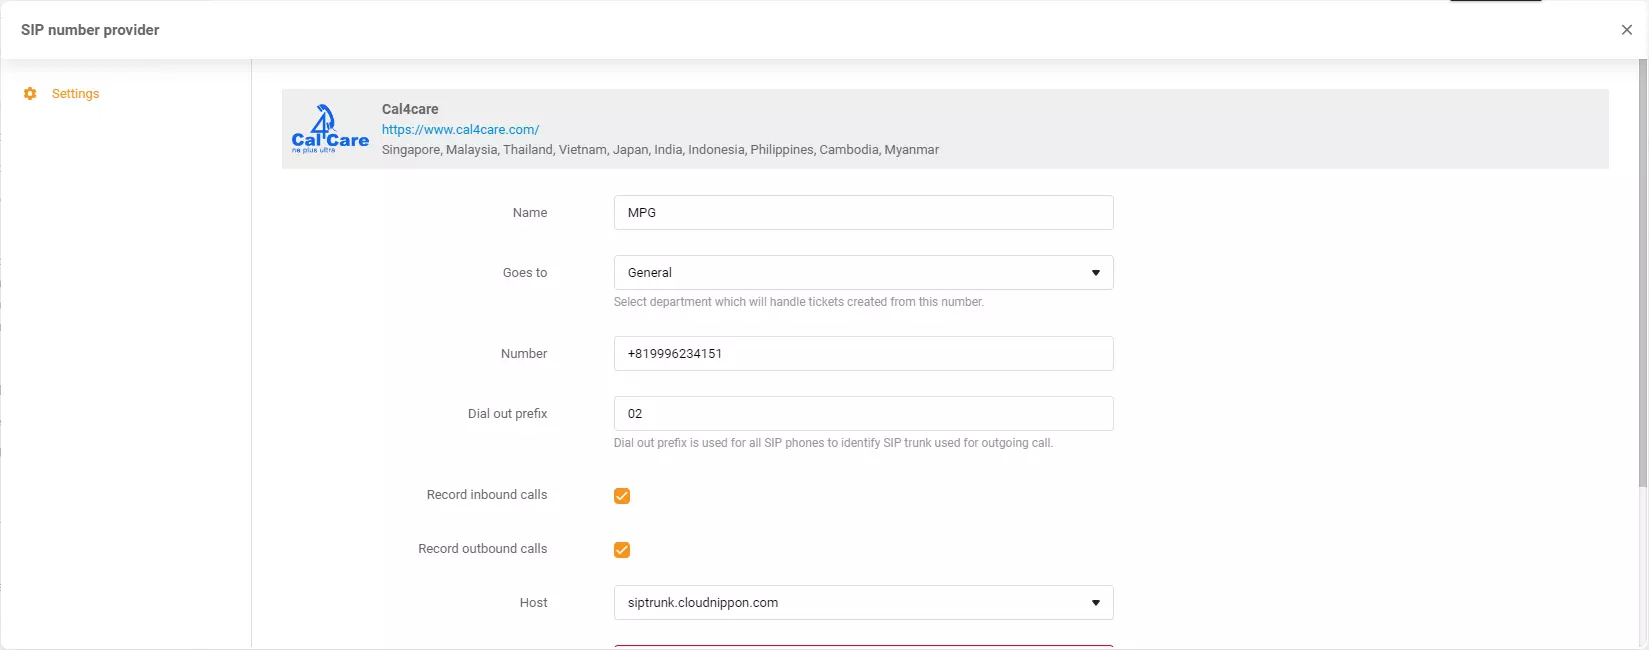Expand the Host dropdown showing siptrunk.cloudnippon.com
The width and height of the screenshot is (1649, 650).
tap(850, 603)
